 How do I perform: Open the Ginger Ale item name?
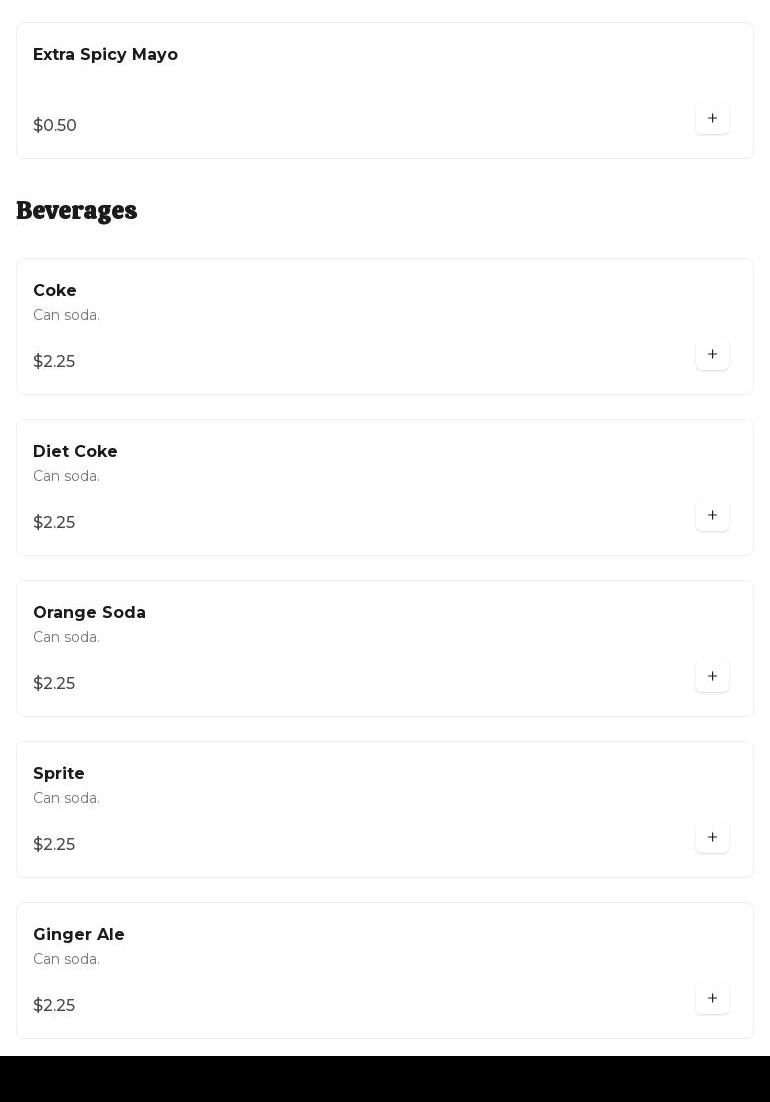click(79, 935)
